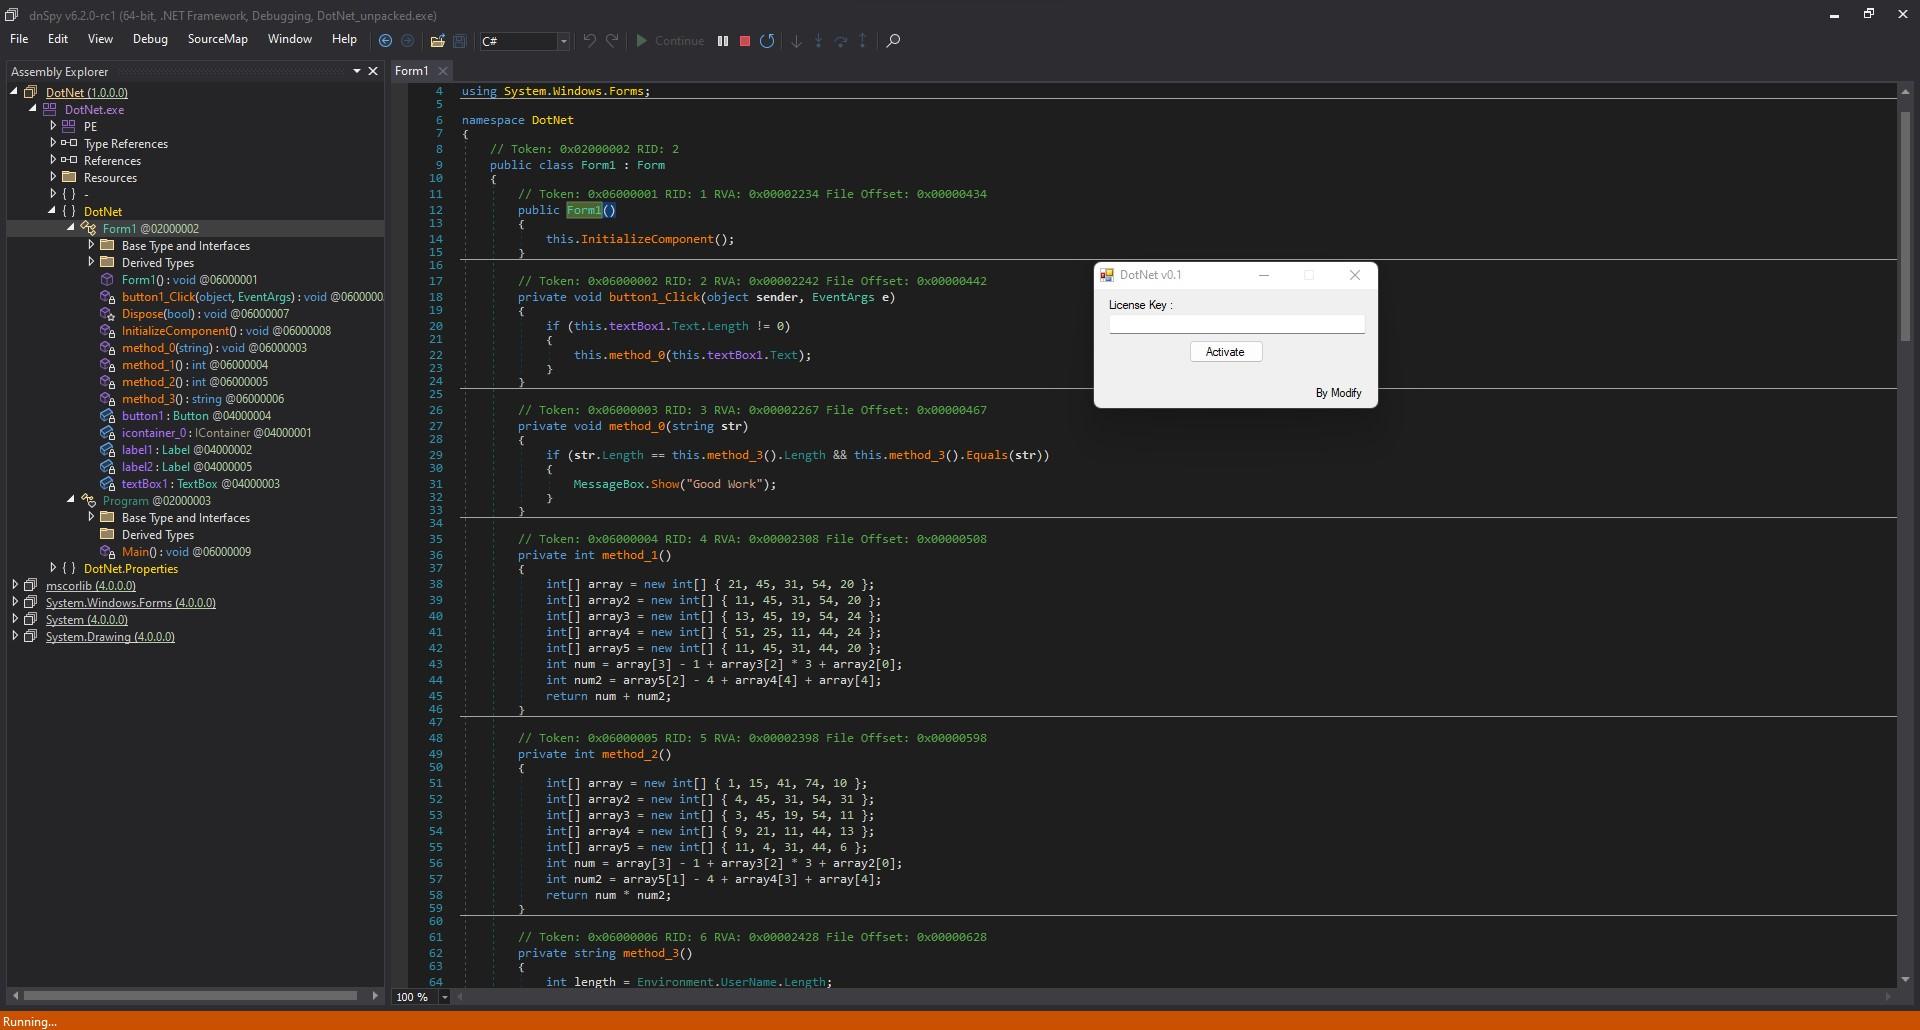Image resolution: width=1920 pixels, height=1030 pixels.
Task: Click the License Key text field
Action: click(1236, 324)
